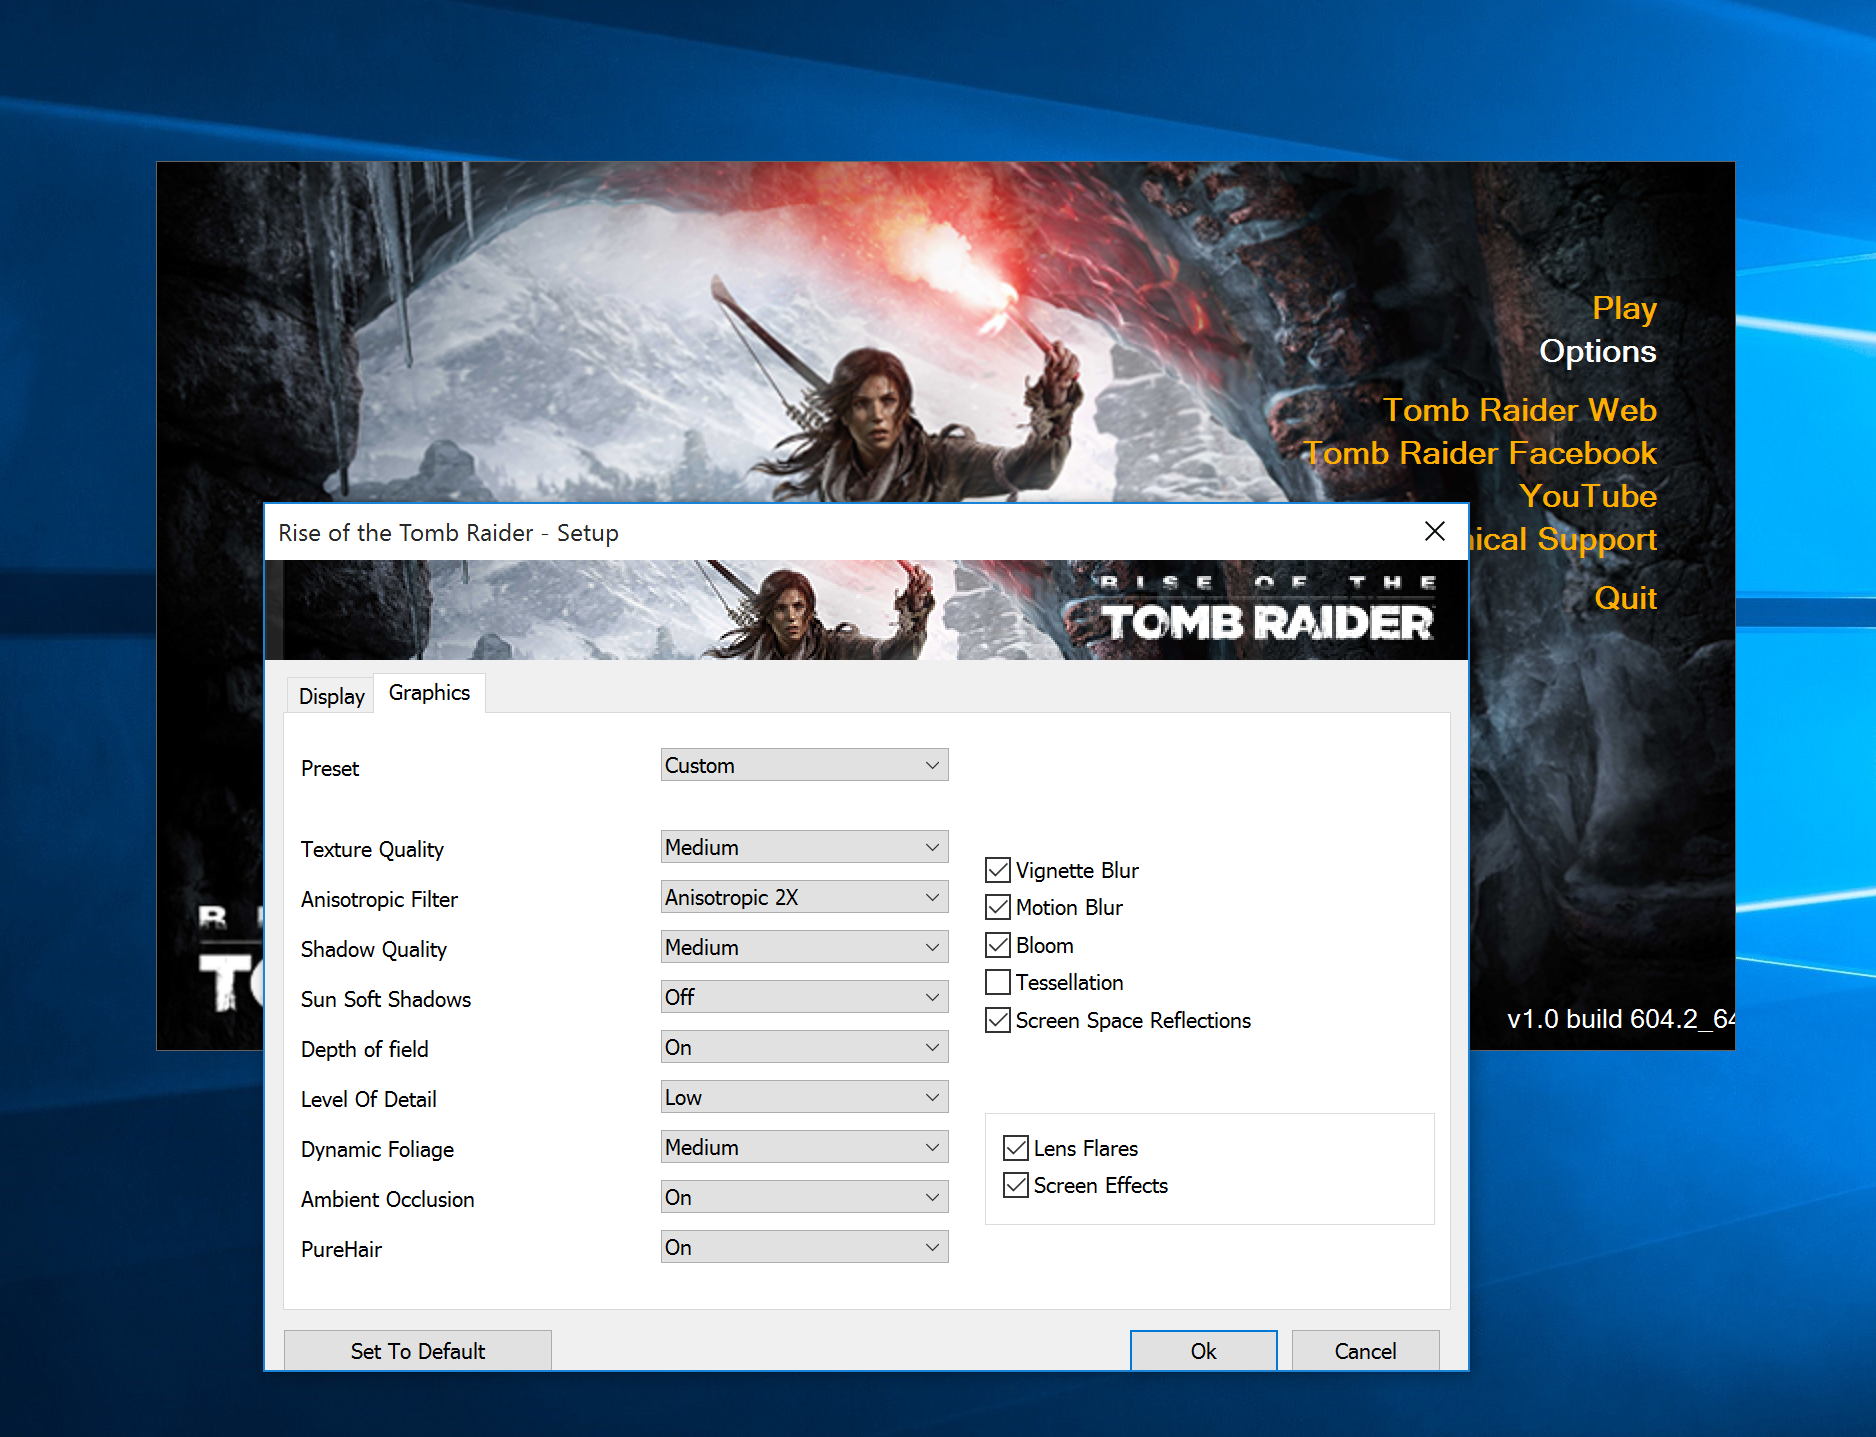Open the Preset dropdown set to Custom

coord(804,765)
